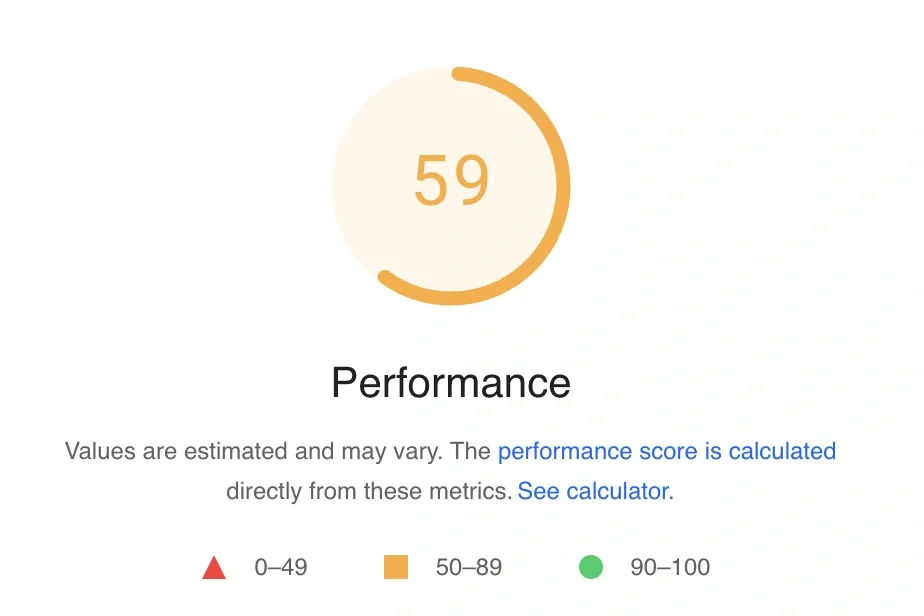Click the Performance heading
The width and height of the screenshot is (924, 616).
[x=451, y=383]
